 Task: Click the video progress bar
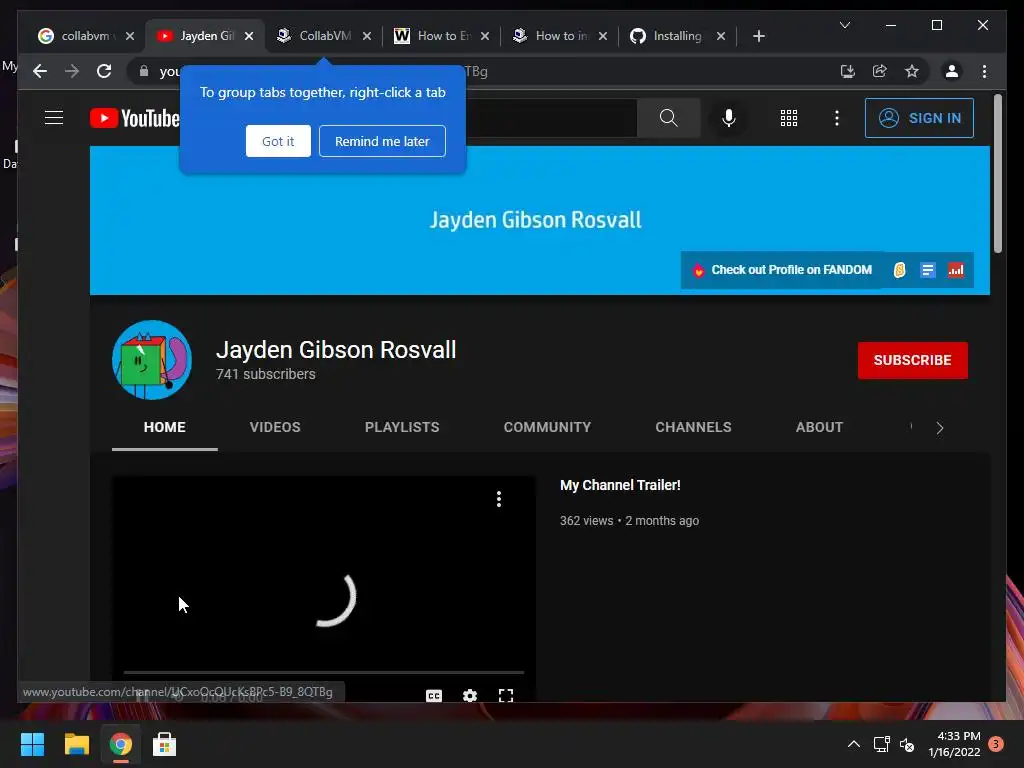(324, 672)
